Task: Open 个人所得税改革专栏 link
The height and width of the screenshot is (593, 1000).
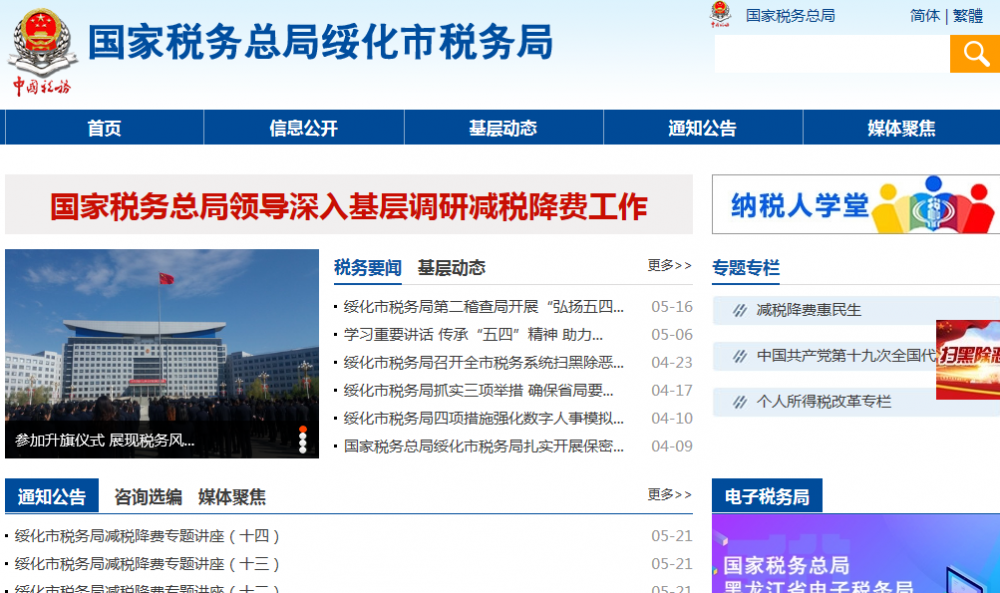Action: click(x=823, y=402)
